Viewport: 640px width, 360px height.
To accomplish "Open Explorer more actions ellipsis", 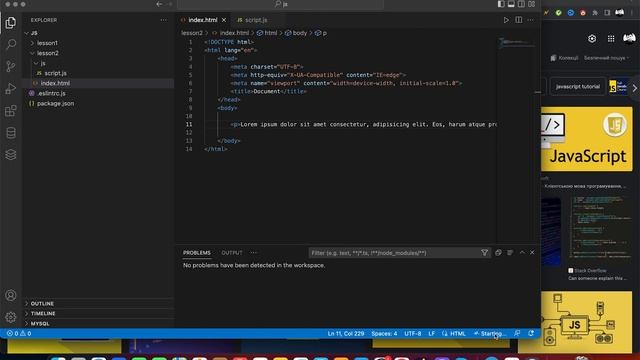I will click(x=164, y=20).
